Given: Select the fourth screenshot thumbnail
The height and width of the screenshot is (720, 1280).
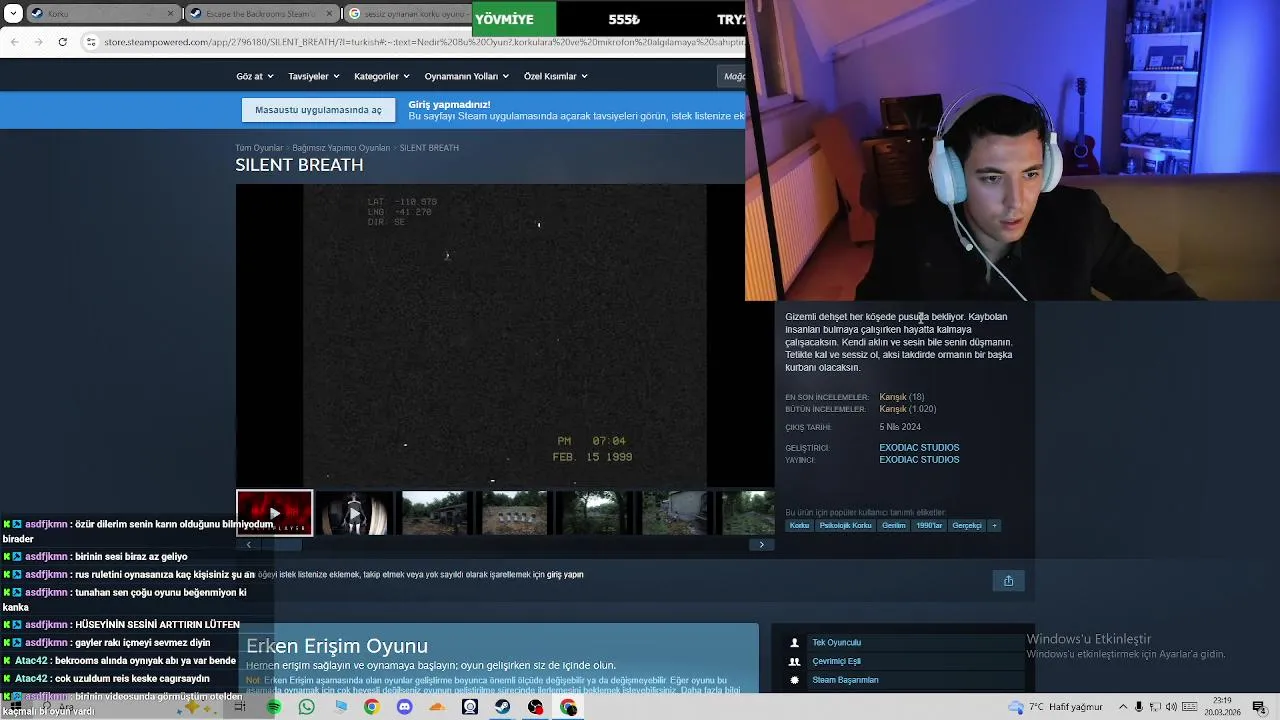Looking at the screenshot, I should [514, 513].
